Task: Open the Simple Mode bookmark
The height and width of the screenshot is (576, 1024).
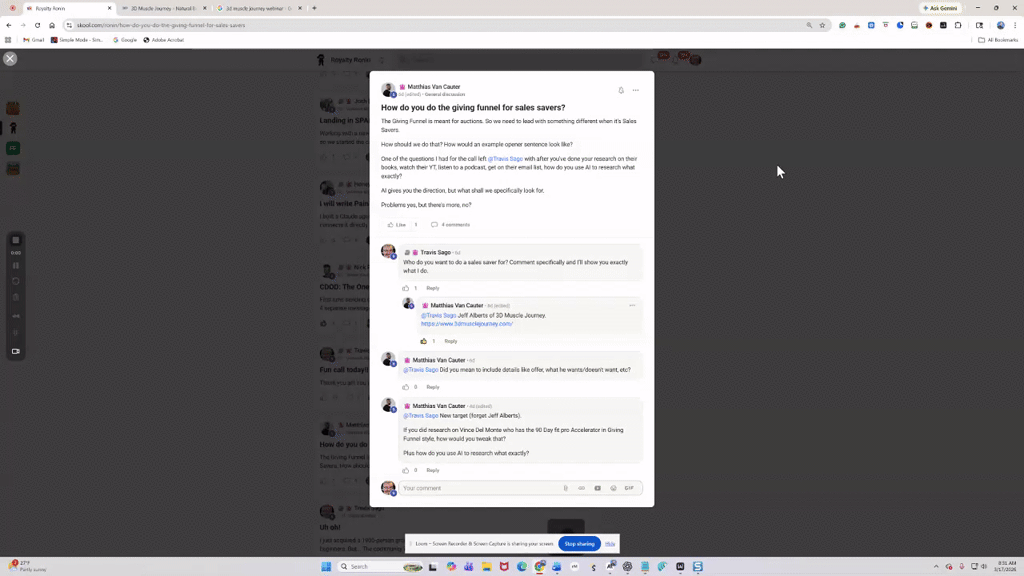Action: pyautogui.click(x=77, y=40)
